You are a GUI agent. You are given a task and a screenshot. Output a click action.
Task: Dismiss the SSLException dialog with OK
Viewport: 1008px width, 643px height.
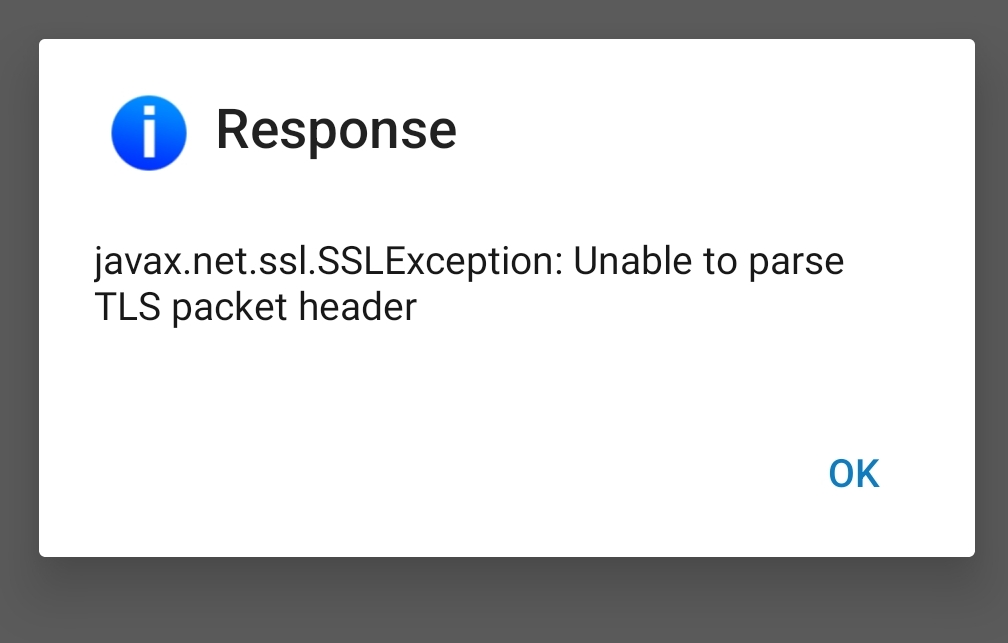tap(853, 473)
